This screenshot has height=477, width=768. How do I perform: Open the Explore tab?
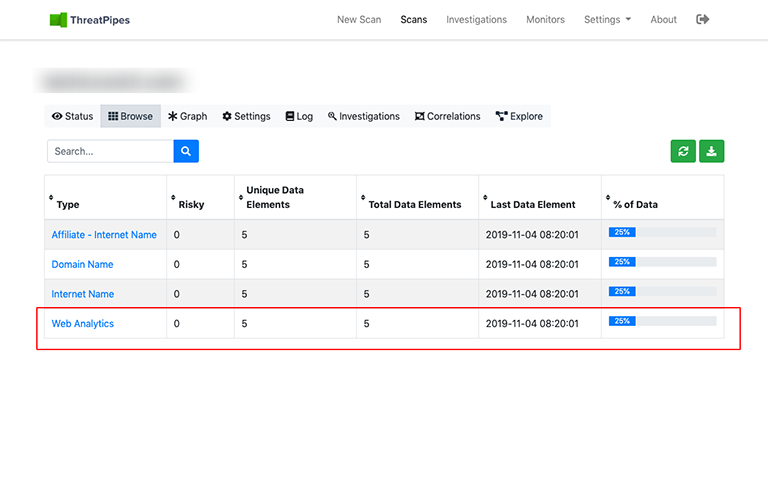[x=519, y=116]
